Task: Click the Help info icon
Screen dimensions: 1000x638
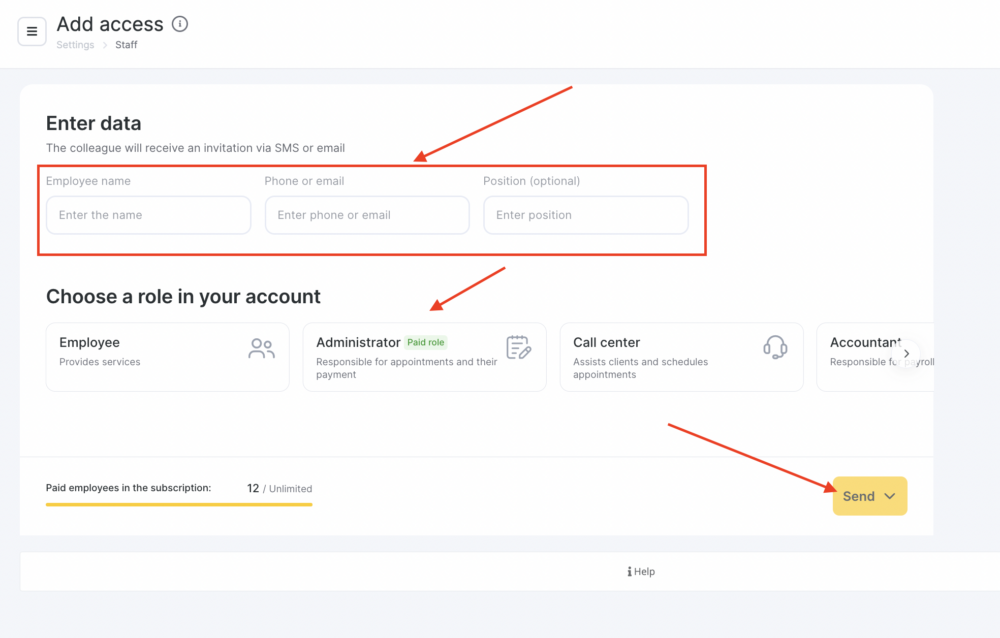Action: point(629,572)
